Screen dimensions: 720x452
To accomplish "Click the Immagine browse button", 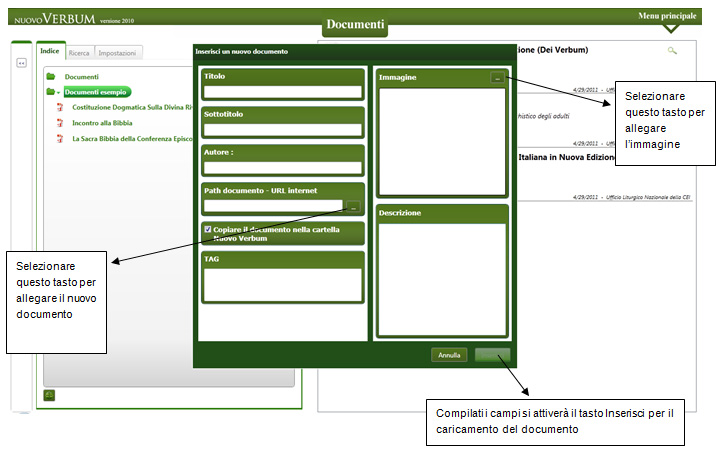I will coord(497,77).
